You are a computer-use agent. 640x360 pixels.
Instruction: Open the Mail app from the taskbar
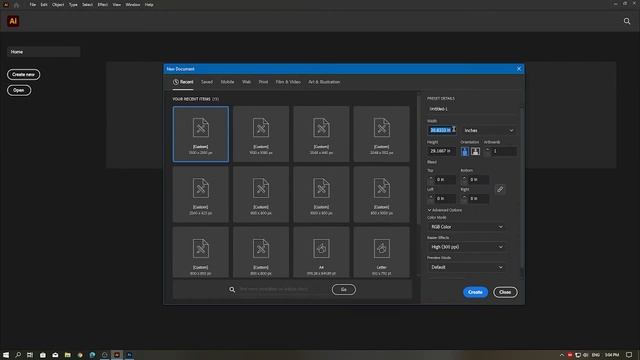click(55, 355)
